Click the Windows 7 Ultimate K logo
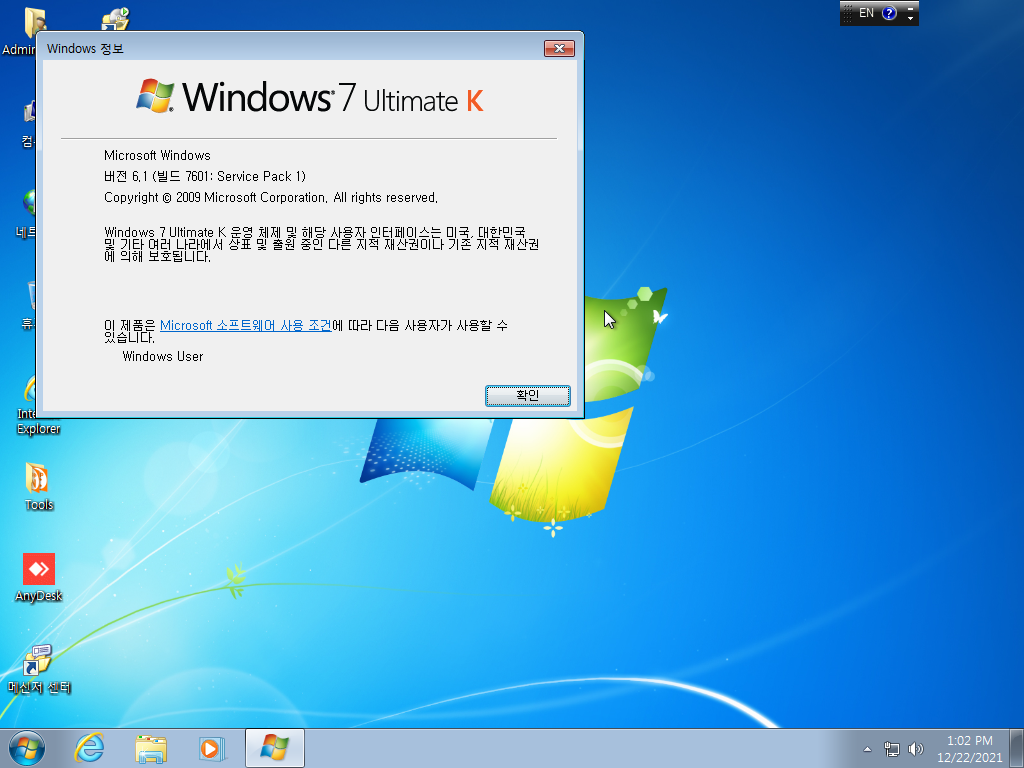This screenshot has height=768, width=1024. [310, 97]
